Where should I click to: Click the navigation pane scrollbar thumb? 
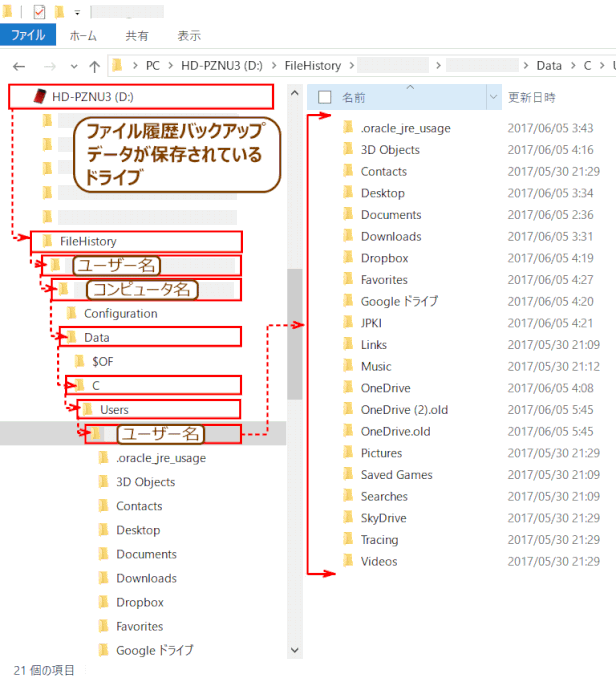295,334
